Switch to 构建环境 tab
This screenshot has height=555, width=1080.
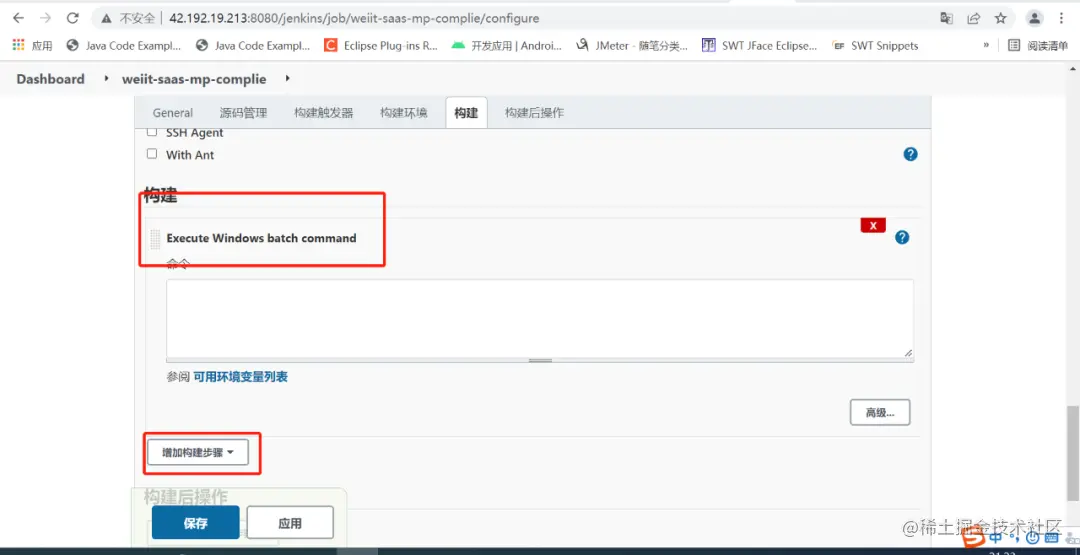click(404, 113)
